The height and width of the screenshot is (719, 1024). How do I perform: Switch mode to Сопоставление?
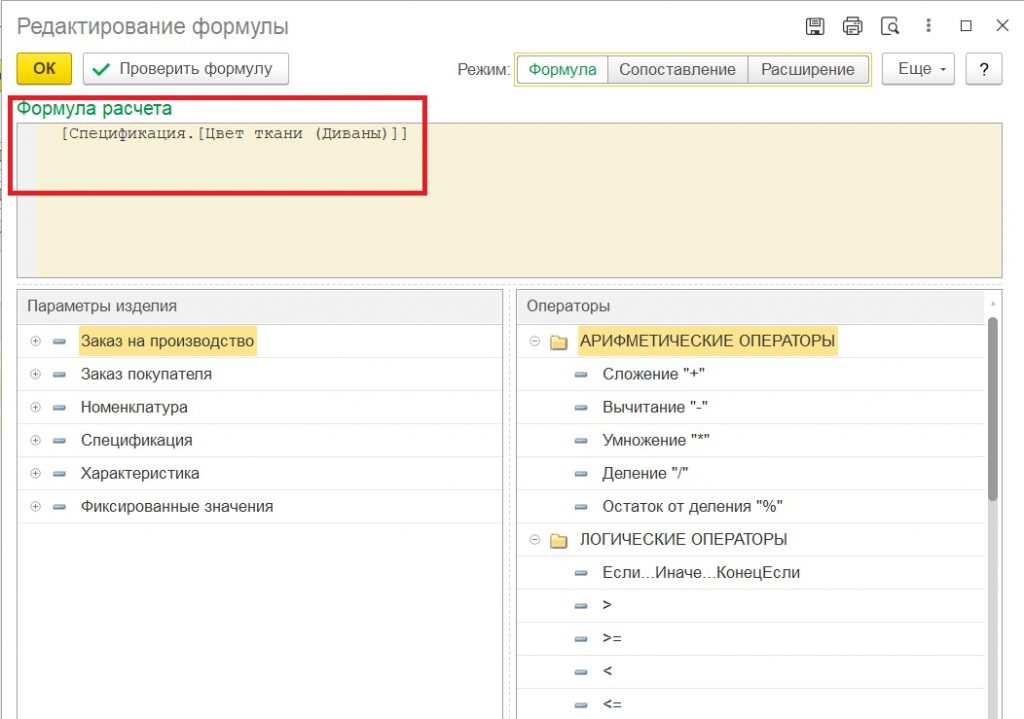[x=677, y=69]
